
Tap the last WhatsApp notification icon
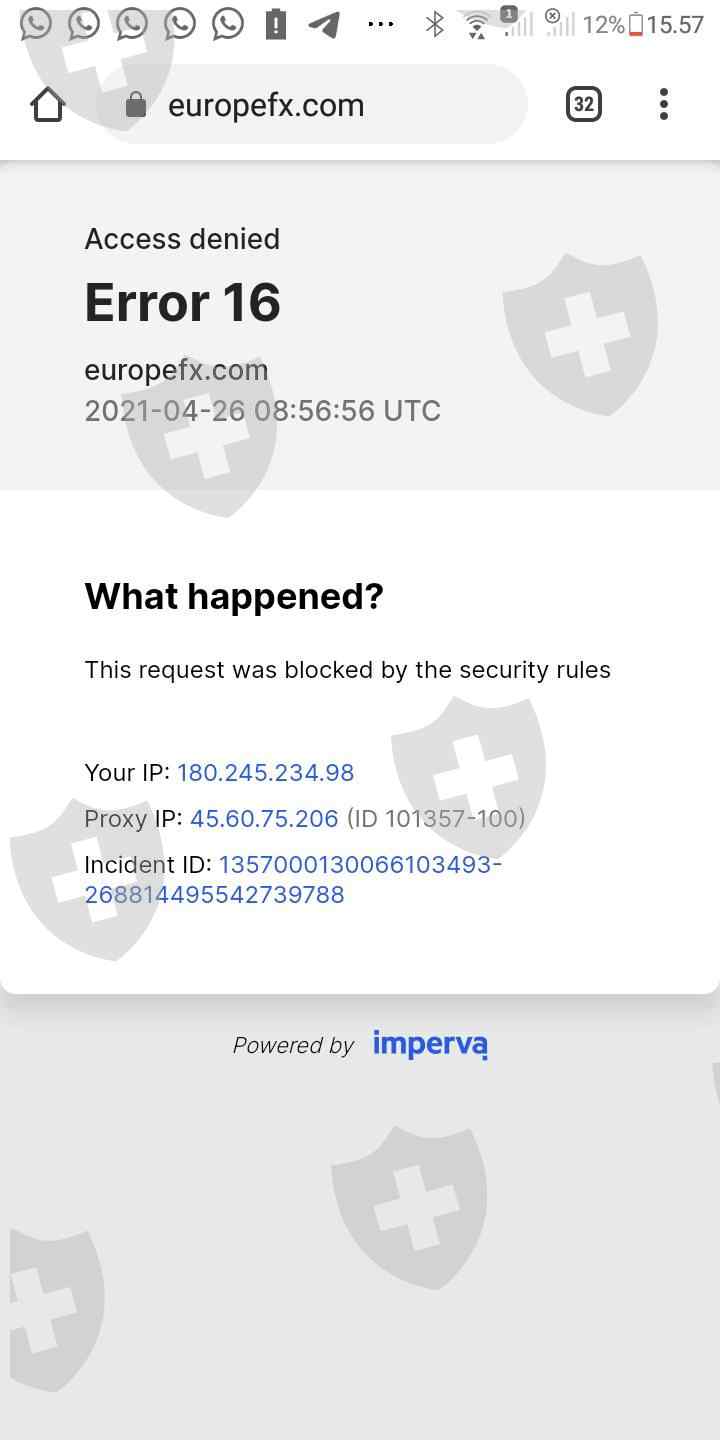point(228,24)
